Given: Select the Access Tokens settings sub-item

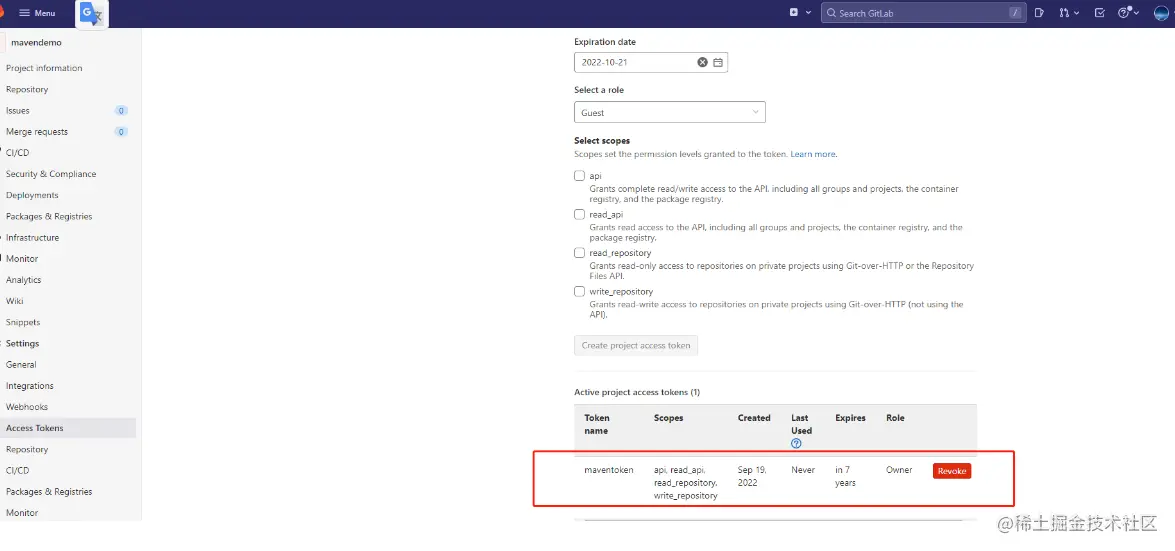Looking at the screenshot, I should pos(34,428).
